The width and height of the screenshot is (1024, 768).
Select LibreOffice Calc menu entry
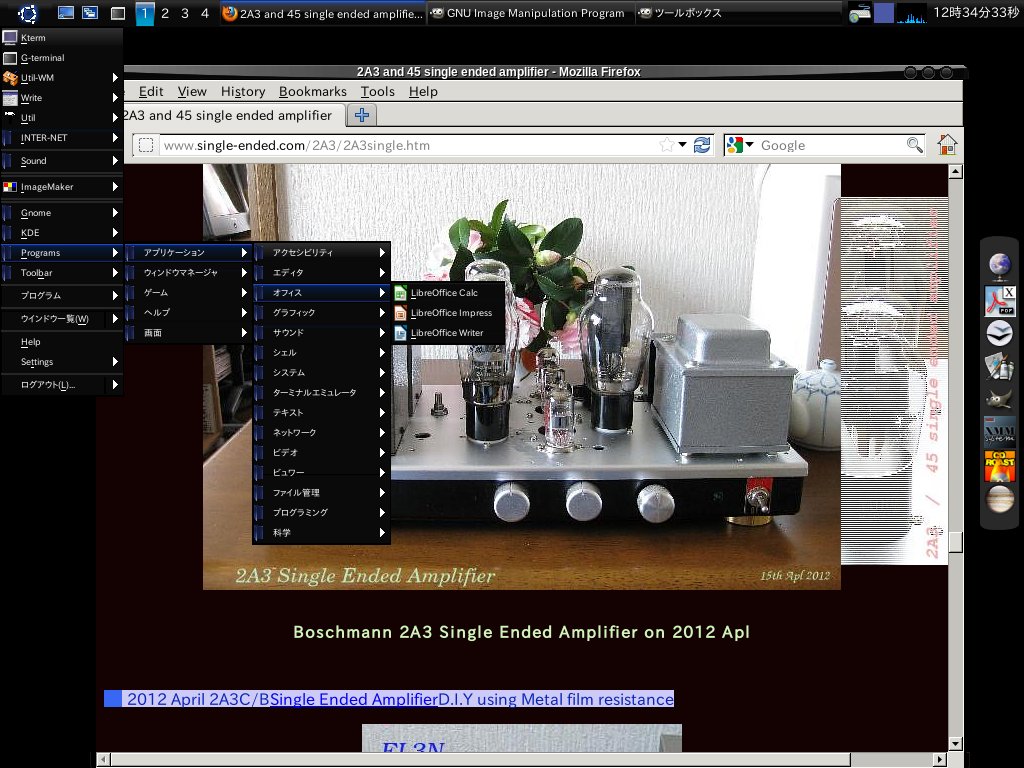(x=443, y=293)
